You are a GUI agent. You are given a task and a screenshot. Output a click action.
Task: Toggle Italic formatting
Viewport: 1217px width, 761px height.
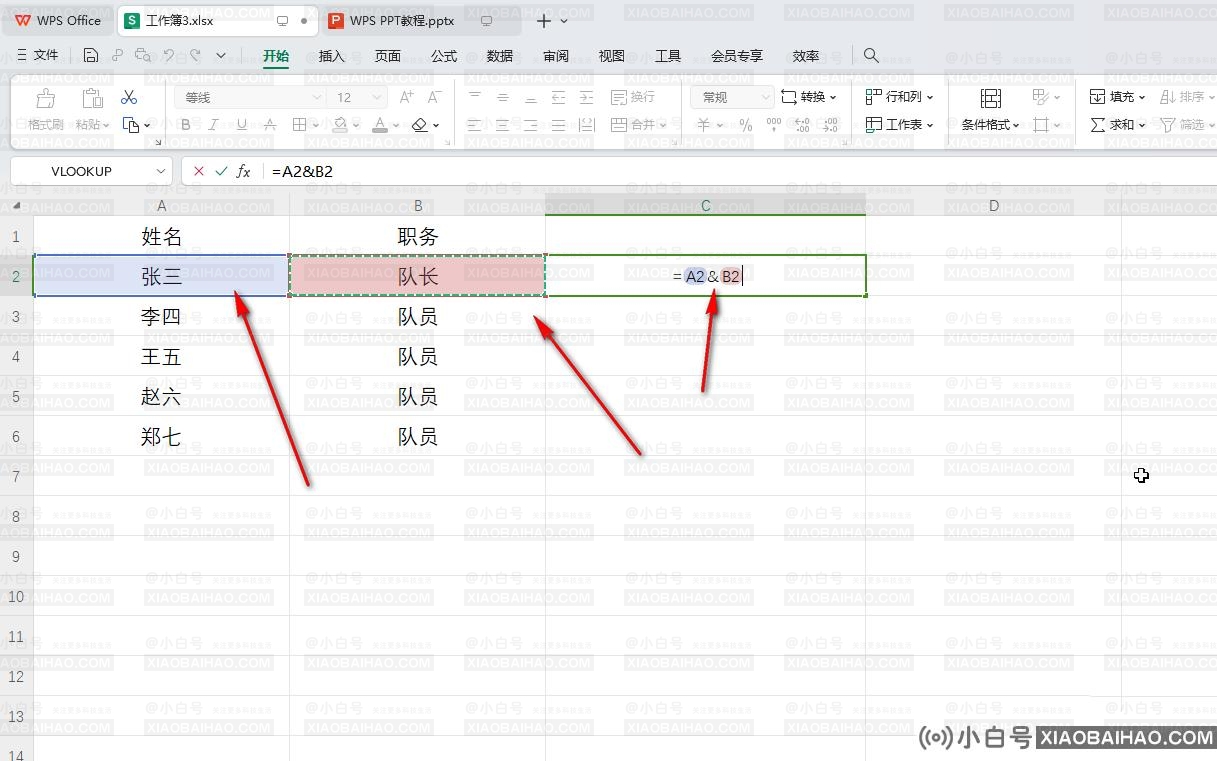pos(213,125)
